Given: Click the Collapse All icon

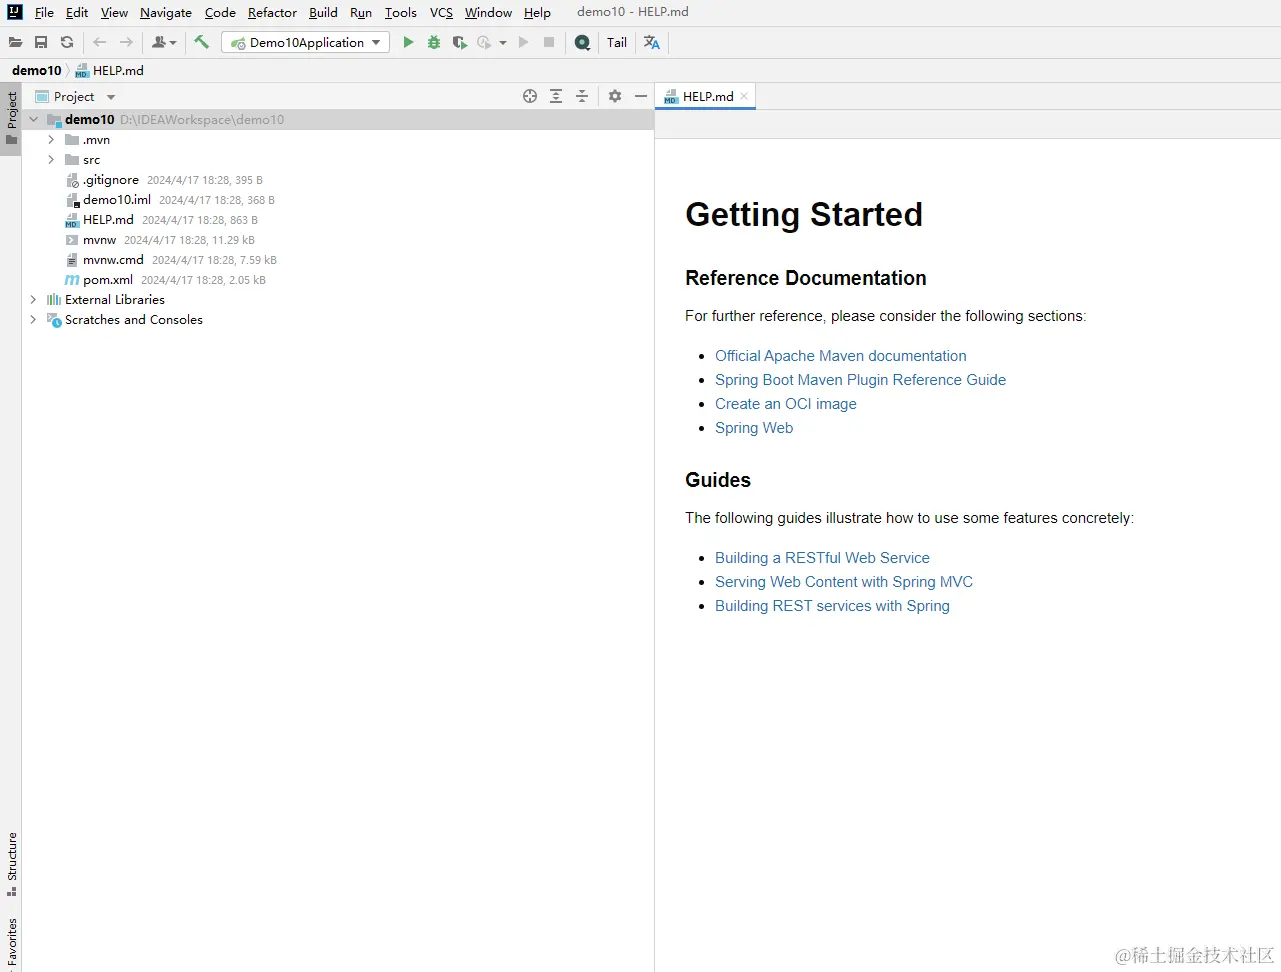Looking at the screenshot, I should [x=582, y=96].
